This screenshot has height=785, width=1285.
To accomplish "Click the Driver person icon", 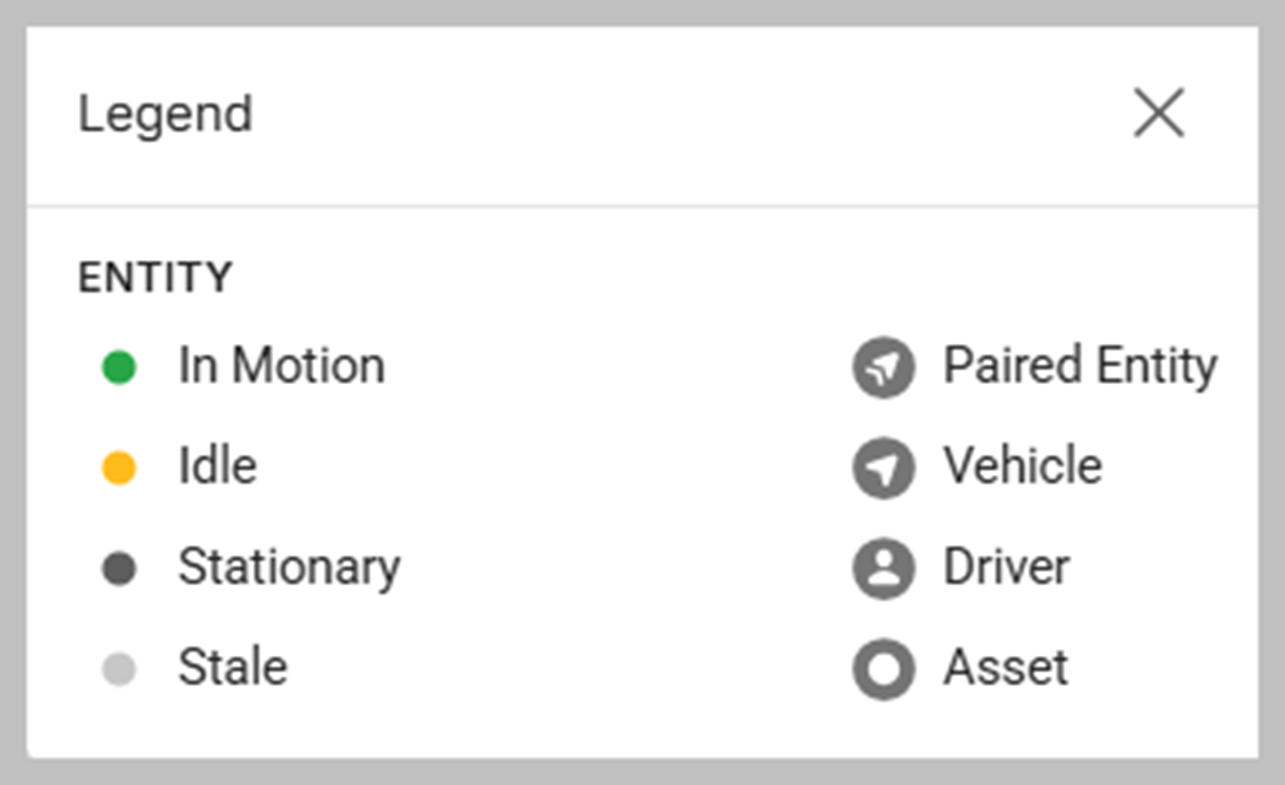I will 883,569.
